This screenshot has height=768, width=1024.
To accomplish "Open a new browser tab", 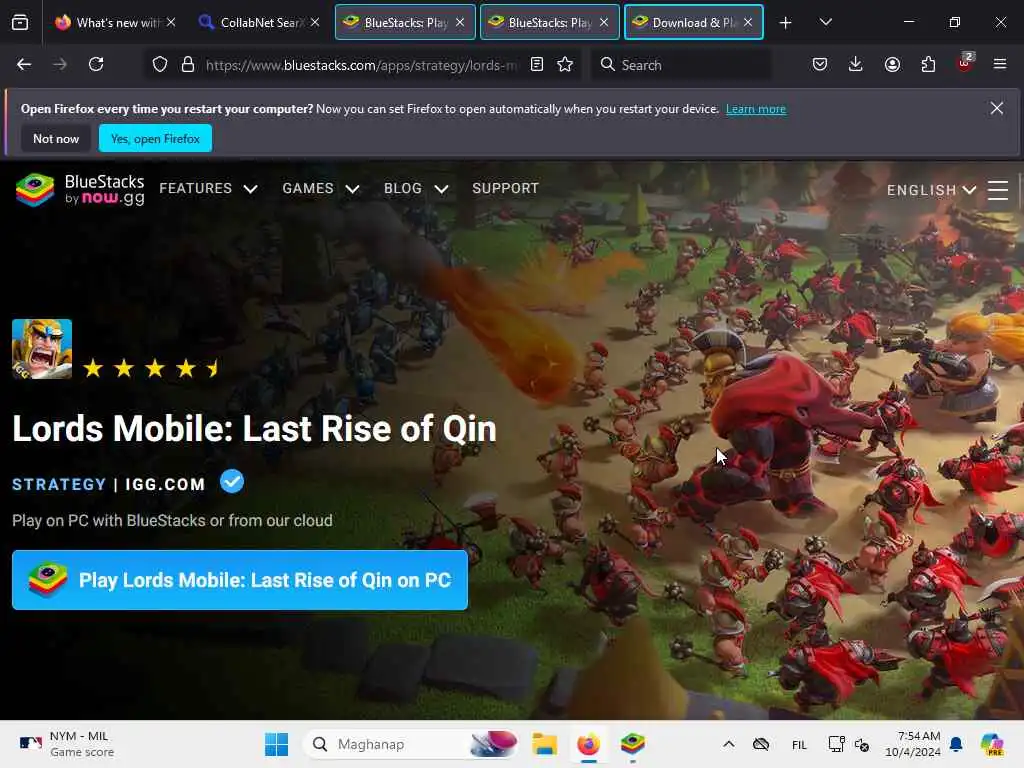I will click(786, 23).
